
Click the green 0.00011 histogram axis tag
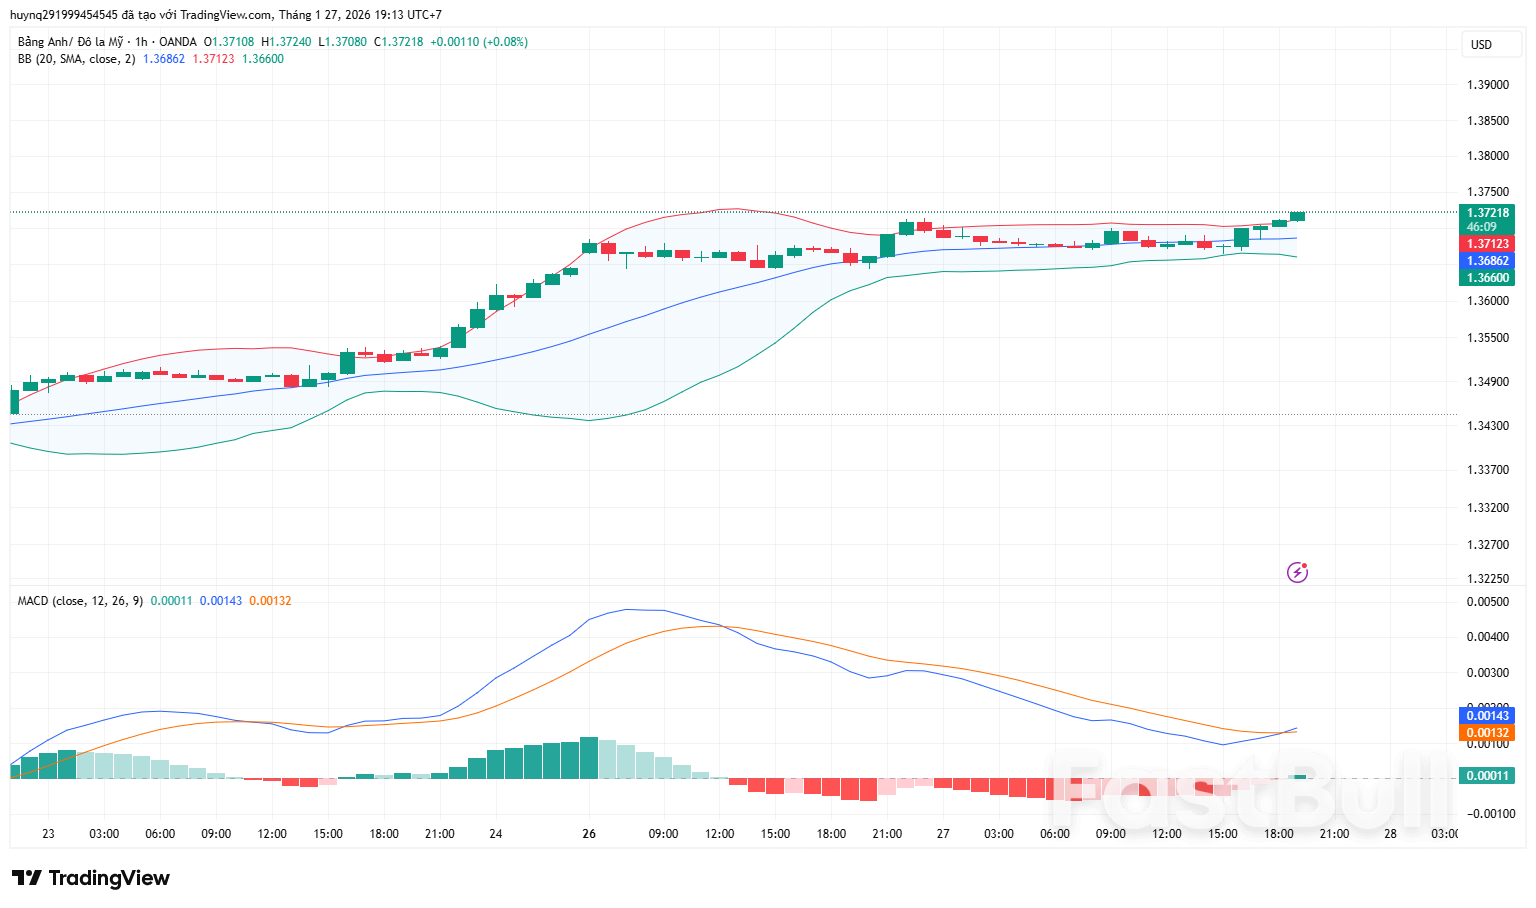[1487, 776]
